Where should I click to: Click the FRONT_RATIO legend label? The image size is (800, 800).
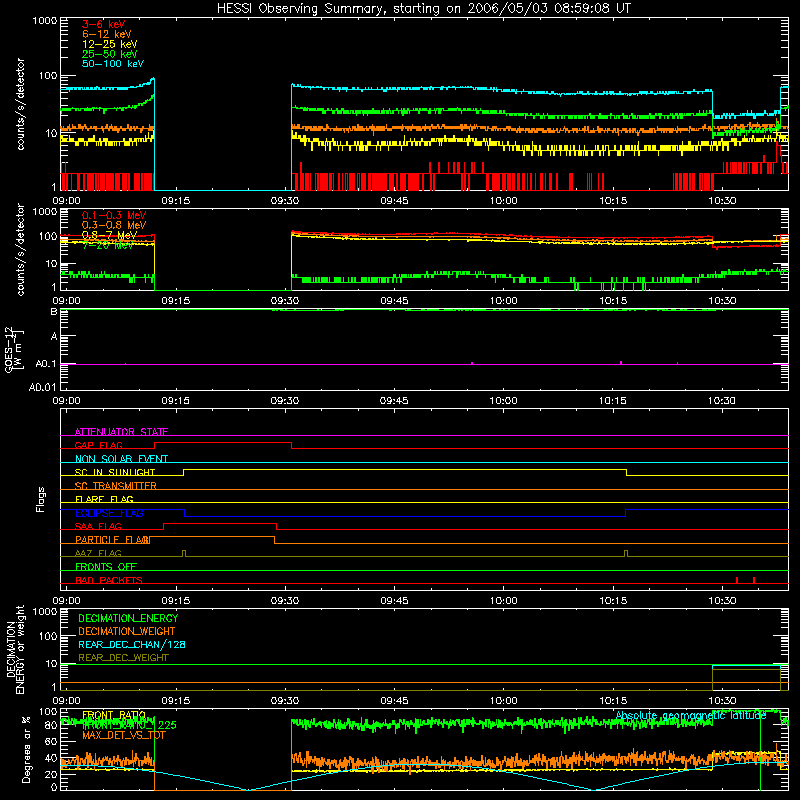[114, 715]
